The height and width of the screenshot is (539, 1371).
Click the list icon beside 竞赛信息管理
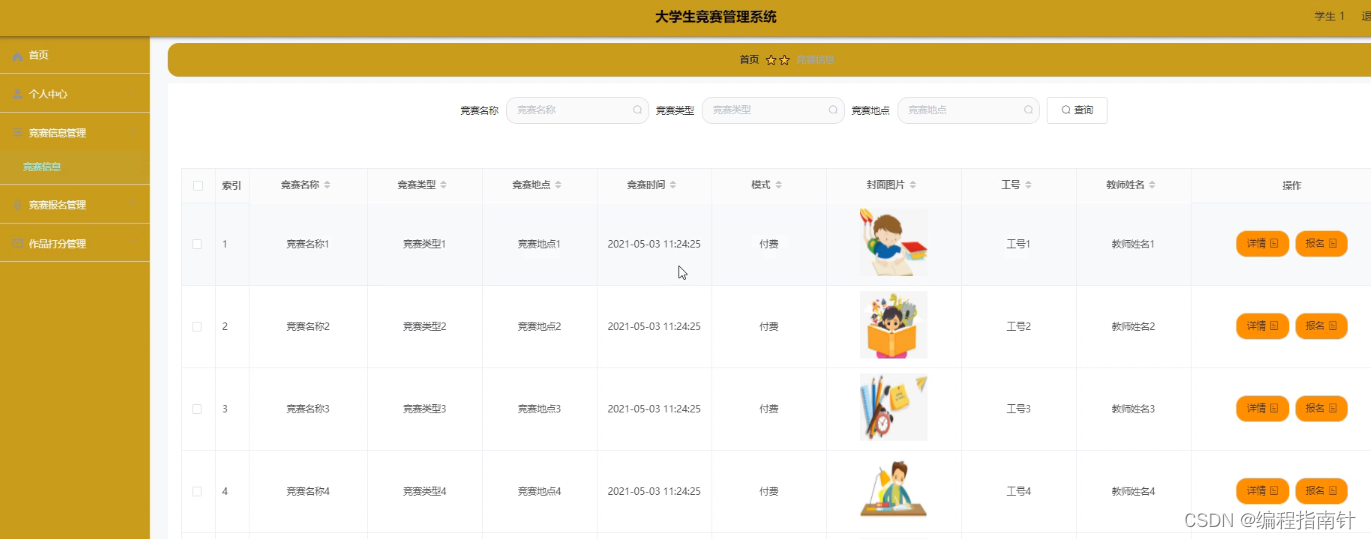(x=17, y=133)
